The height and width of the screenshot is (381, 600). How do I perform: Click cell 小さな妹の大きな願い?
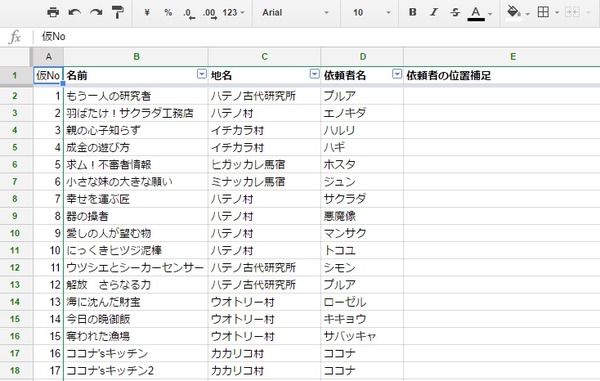[x=136, y=182]
